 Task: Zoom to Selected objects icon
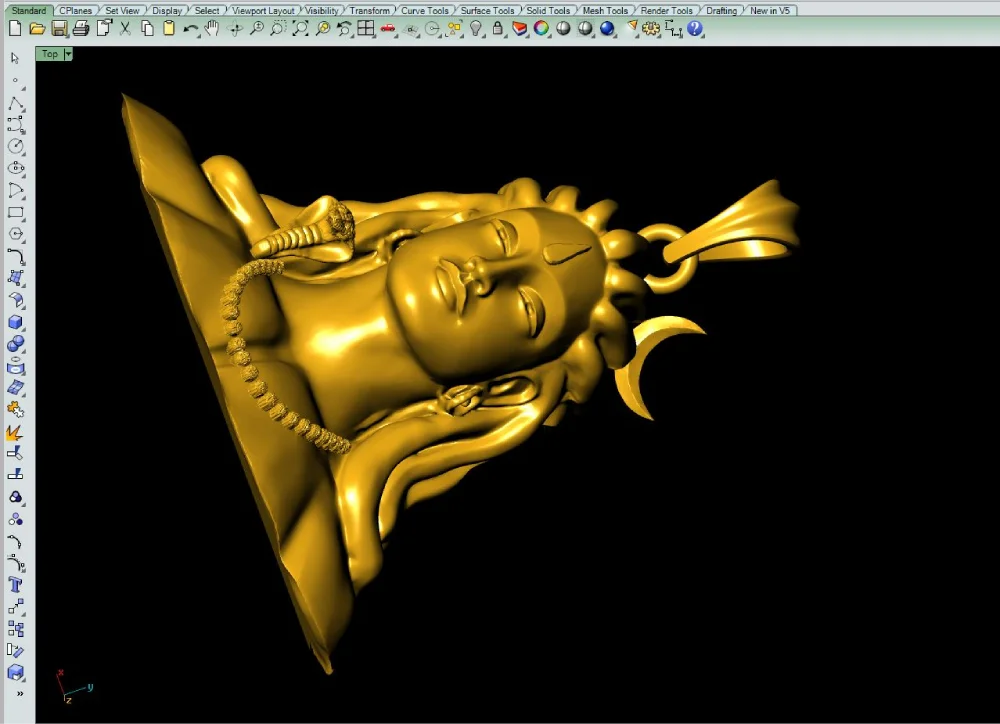(x=323, y=28)
